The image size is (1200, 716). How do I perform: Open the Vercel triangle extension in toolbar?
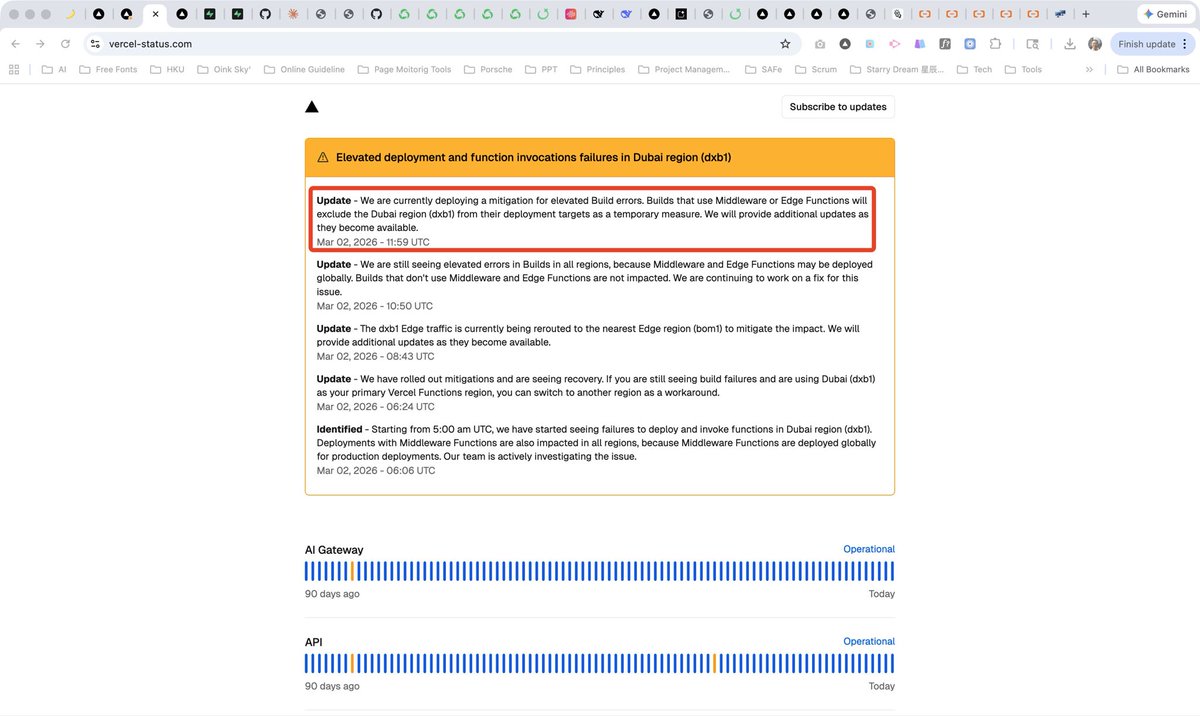pos(845,44)
